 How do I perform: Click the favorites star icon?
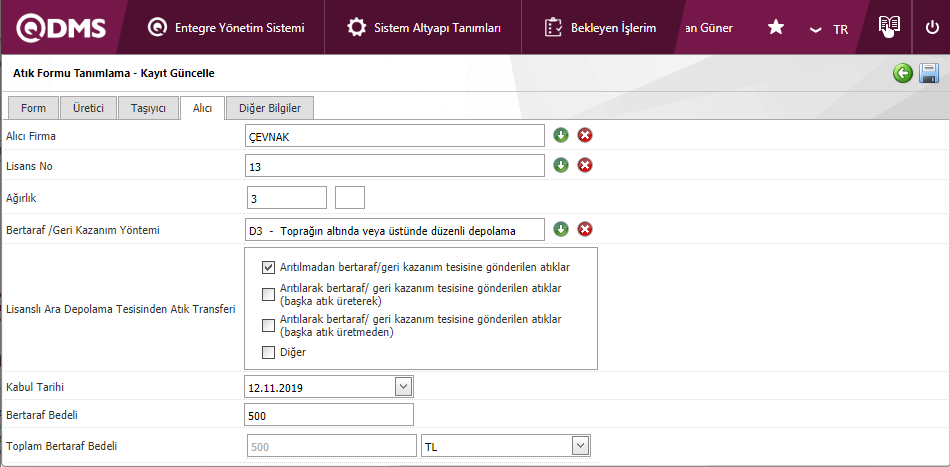coord(775,28)
